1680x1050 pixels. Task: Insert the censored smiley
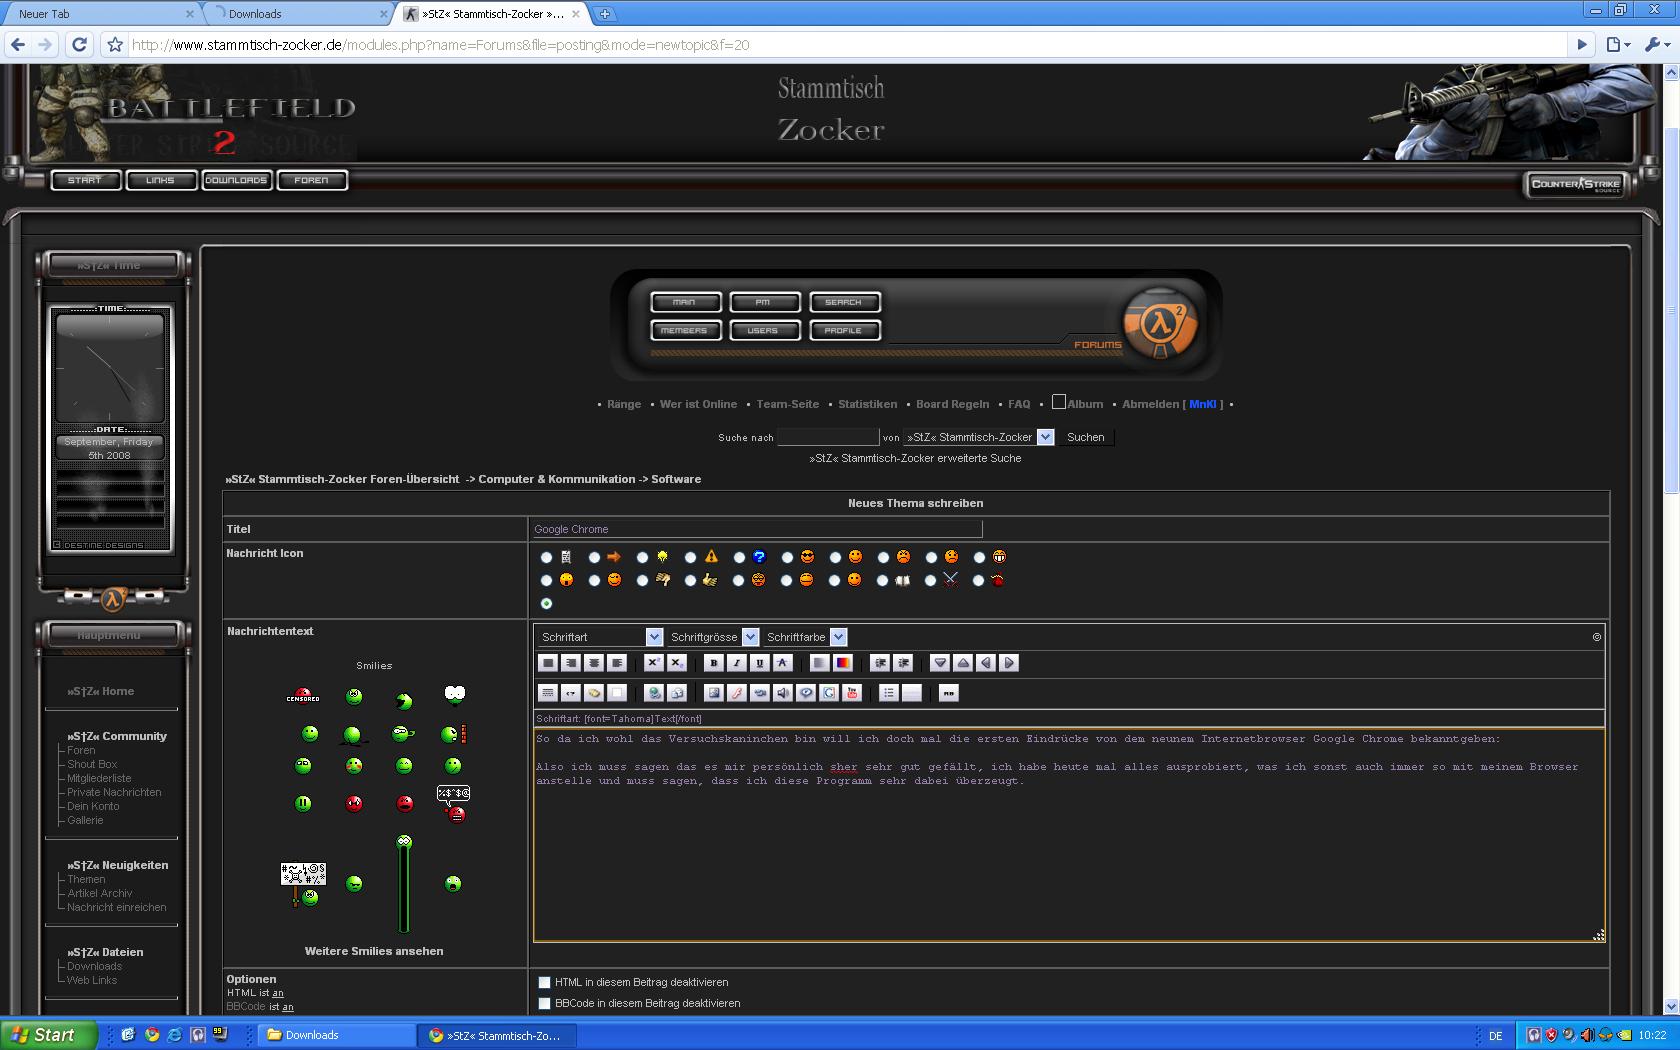pos(303,695)
